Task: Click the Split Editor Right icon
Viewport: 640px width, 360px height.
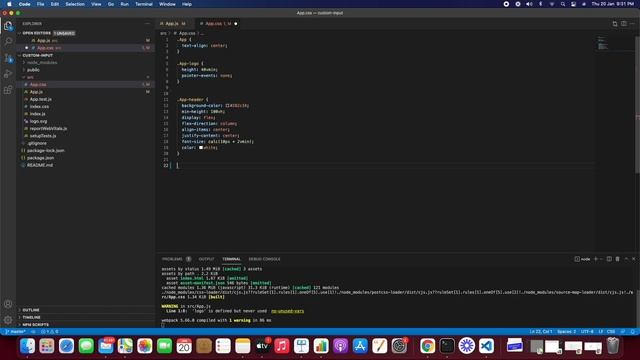Action: pyautogui.click(x=624, y=24)
